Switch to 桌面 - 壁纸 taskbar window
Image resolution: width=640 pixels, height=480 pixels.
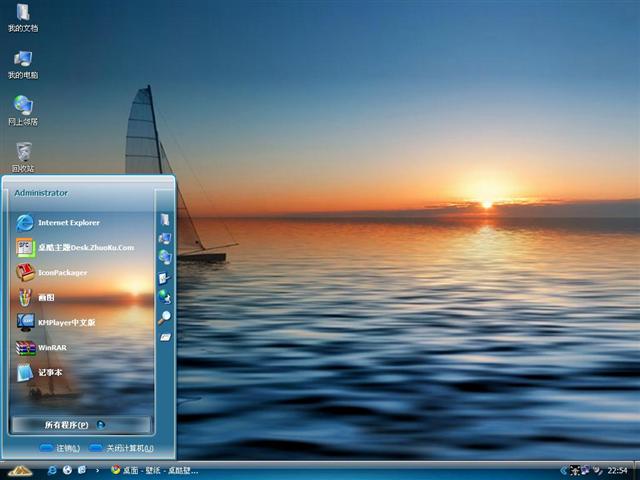155,470
